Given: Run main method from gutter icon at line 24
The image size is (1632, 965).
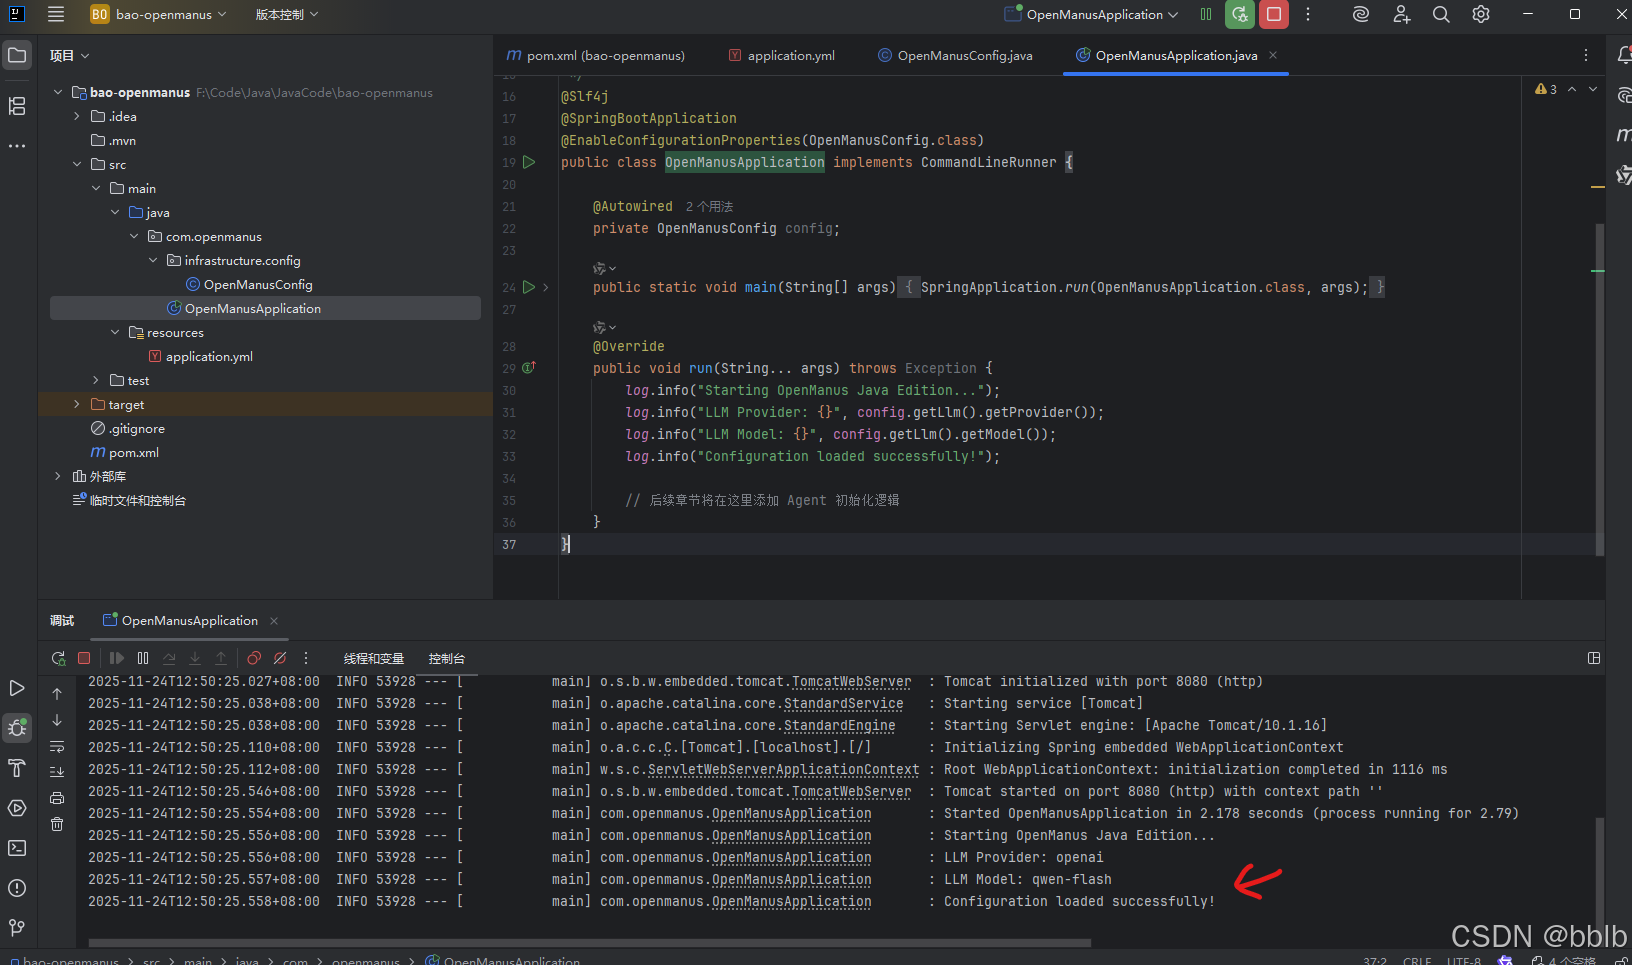Looking at the screenshot, I should (530, 287).
